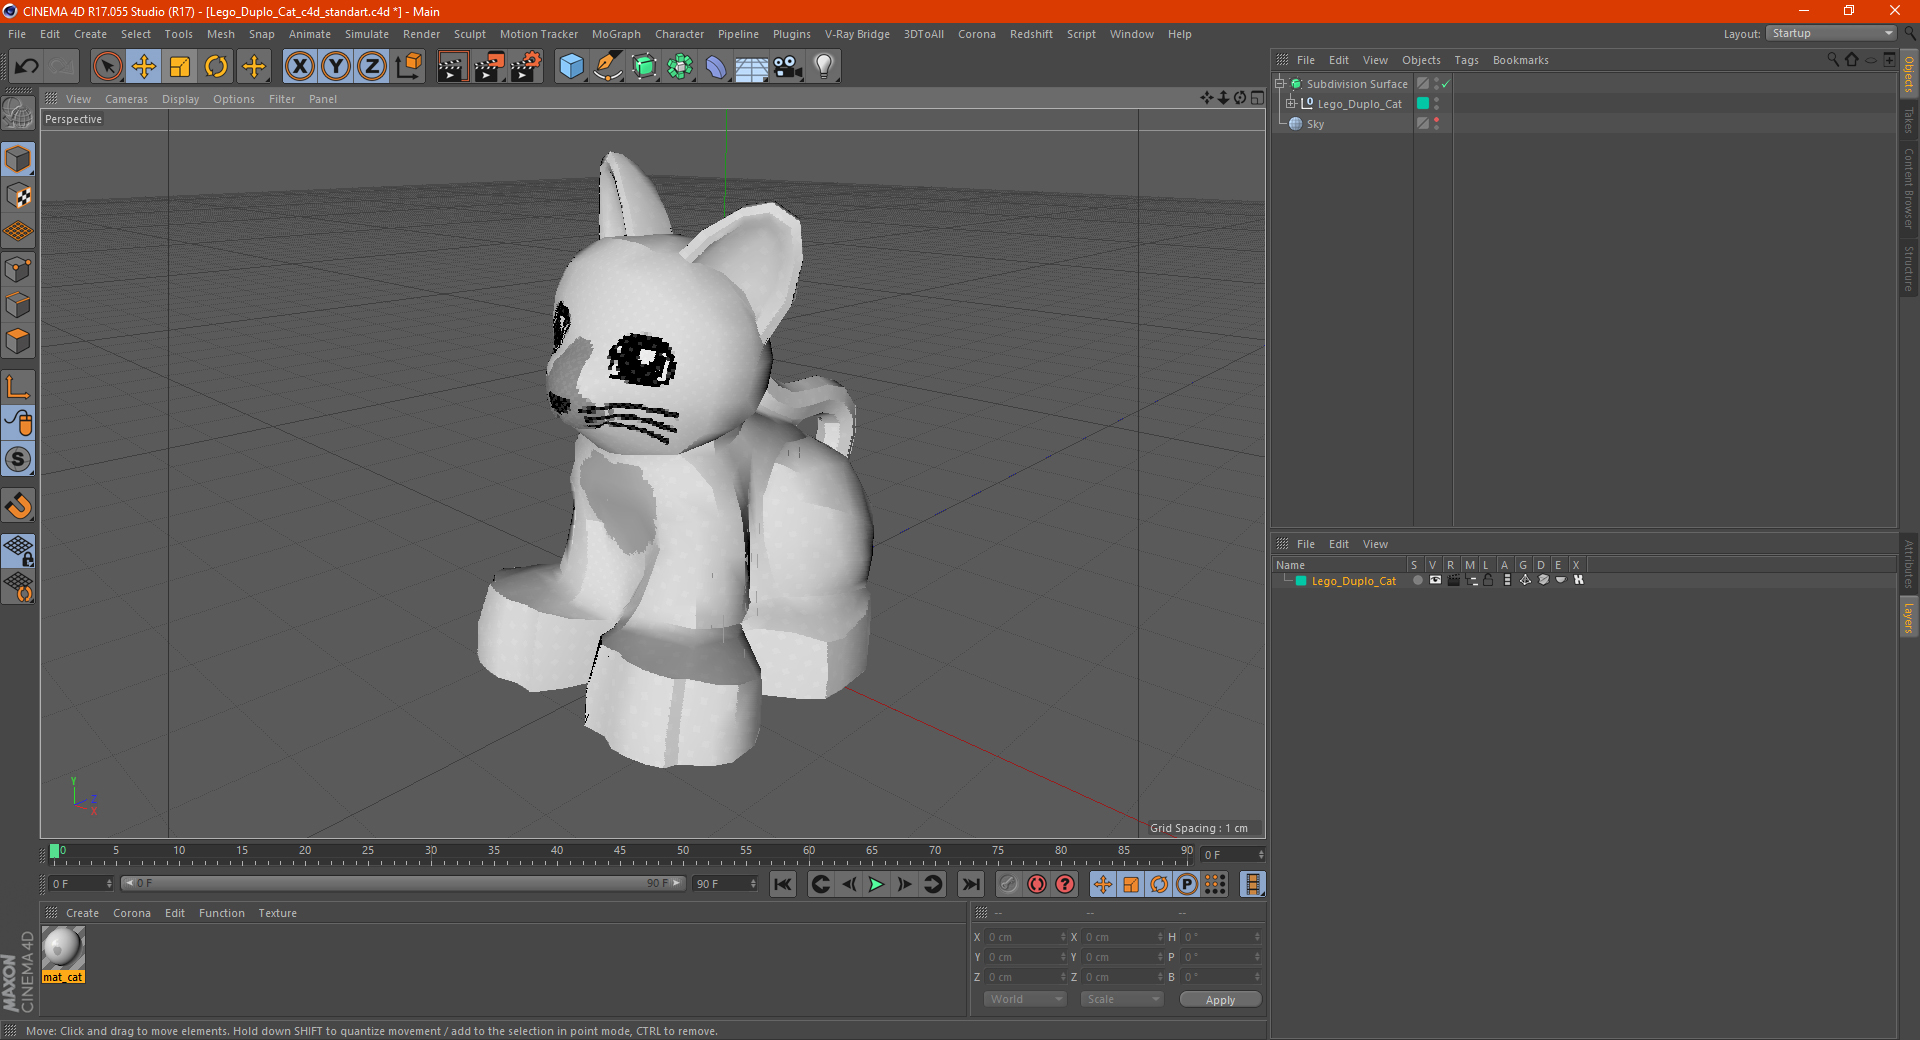Go to start of animation
This screenshot has width=1920, height=1040.
pyautogui.click(x=782, y=884)
